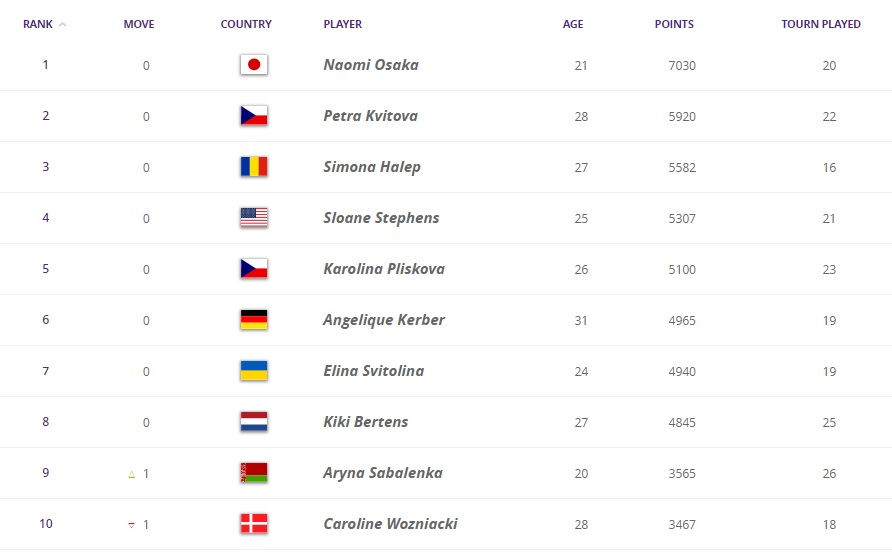Click Japan flag icon beside Naomi Osaka

[254, 65]
